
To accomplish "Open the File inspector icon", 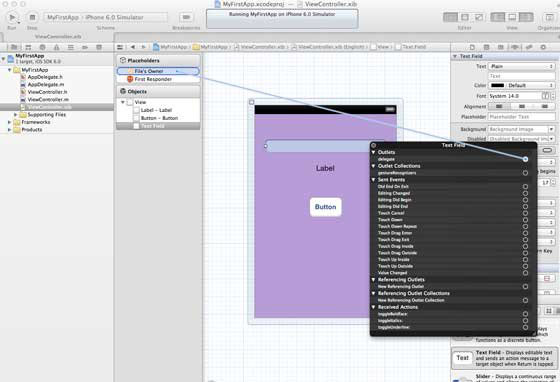I will [x=472, y=47].
